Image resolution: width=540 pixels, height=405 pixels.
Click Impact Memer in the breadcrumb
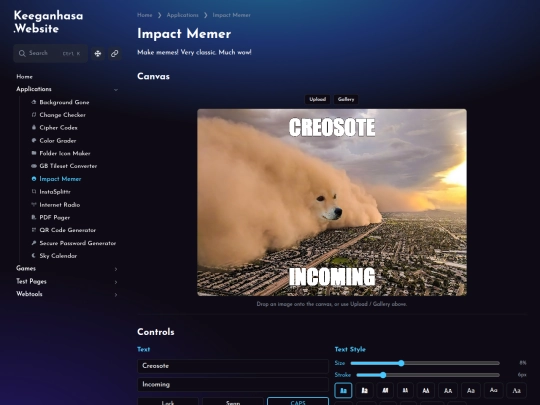pos(231,15)
